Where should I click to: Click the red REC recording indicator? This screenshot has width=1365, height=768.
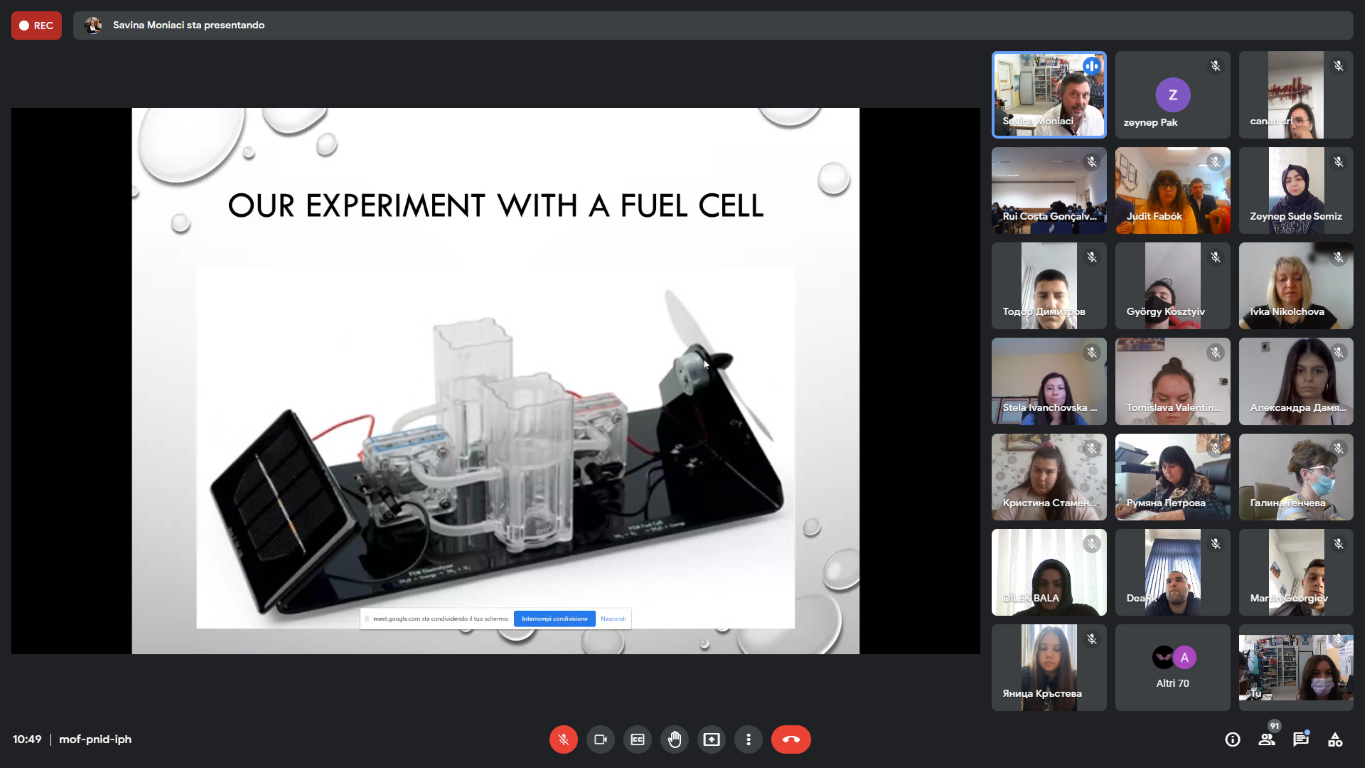pos(36,25)
